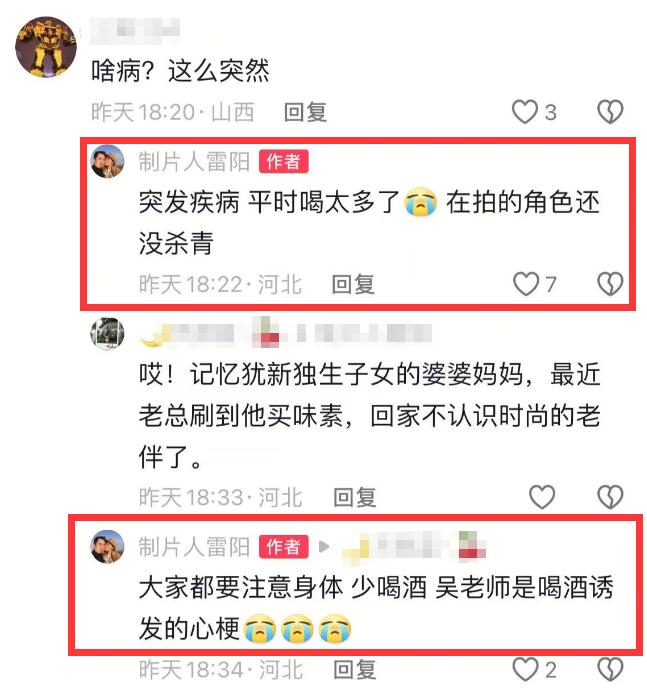Like the 记忆犹新 comment at 18:33

click(542, 496)
